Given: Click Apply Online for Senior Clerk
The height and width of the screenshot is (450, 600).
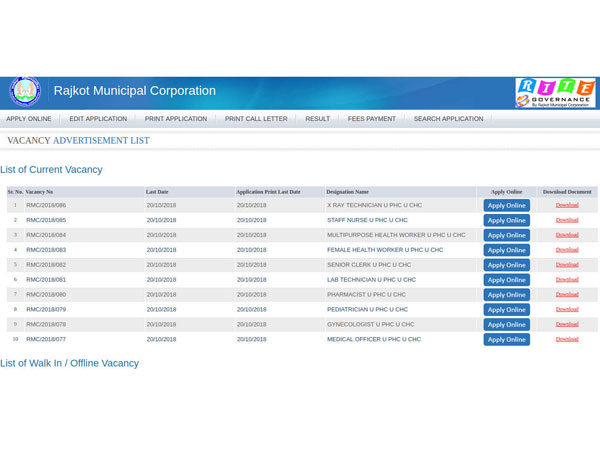Looking at the screenshot, I should click(x=507, y=265).
